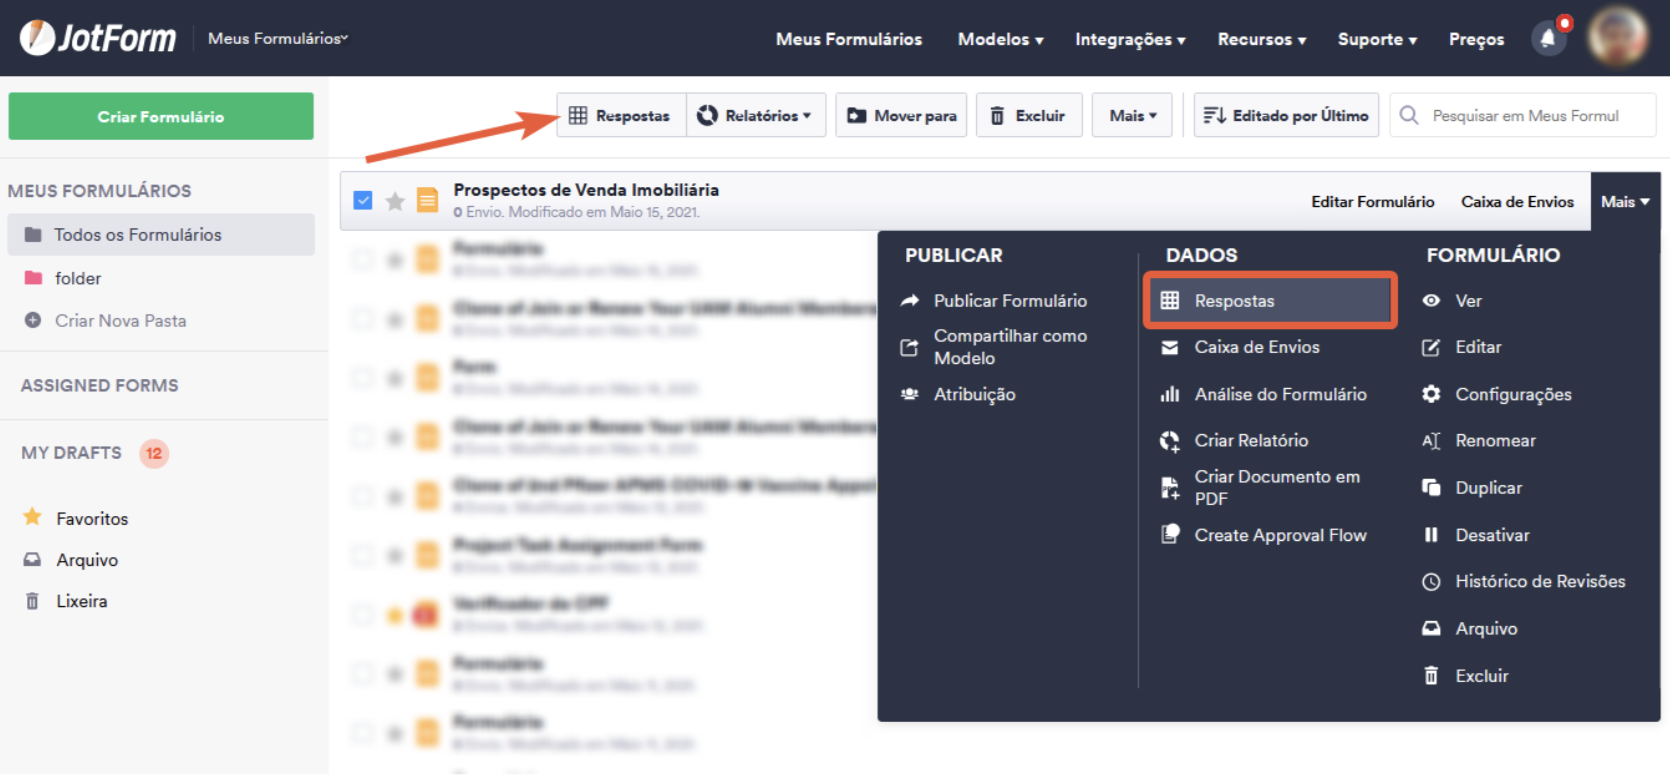Collapse the Mais menu on the form row
The width and height of the screenshot is (1670, 780).
[1625, 201]
